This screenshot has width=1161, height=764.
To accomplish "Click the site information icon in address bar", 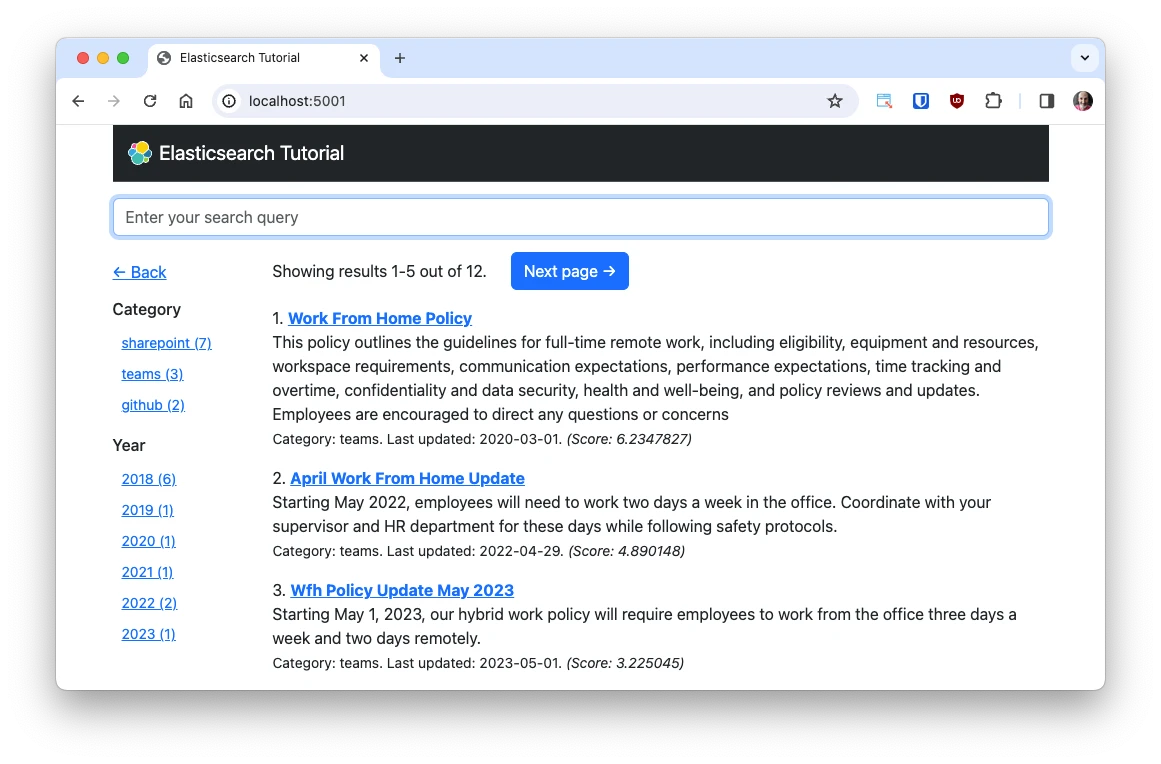I will pyautogui.click(x=230, y=100).
